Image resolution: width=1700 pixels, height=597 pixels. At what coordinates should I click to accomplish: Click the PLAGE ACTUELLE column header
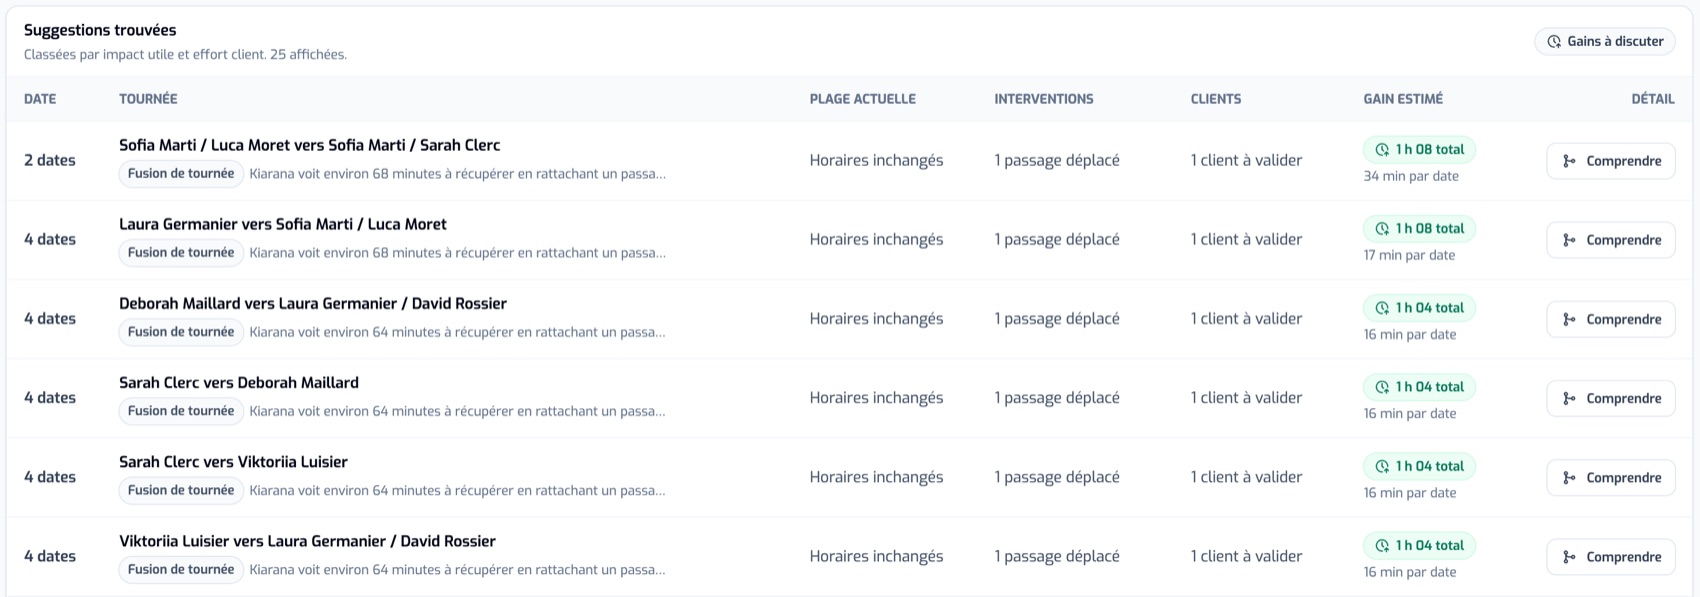(x=863, y=99)
